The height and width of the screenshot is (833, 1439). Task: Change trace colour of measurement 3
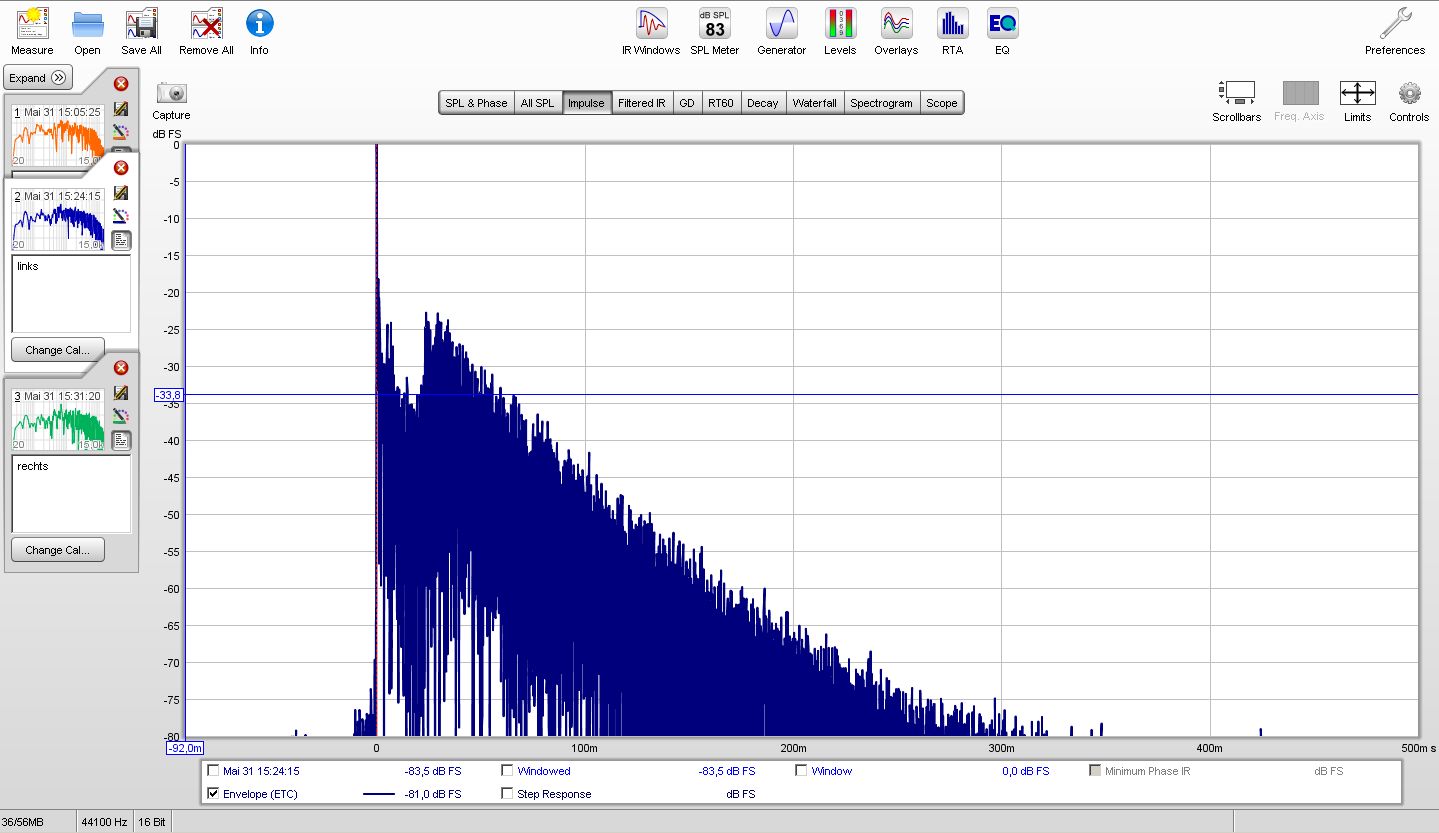[x=121, y=415]
